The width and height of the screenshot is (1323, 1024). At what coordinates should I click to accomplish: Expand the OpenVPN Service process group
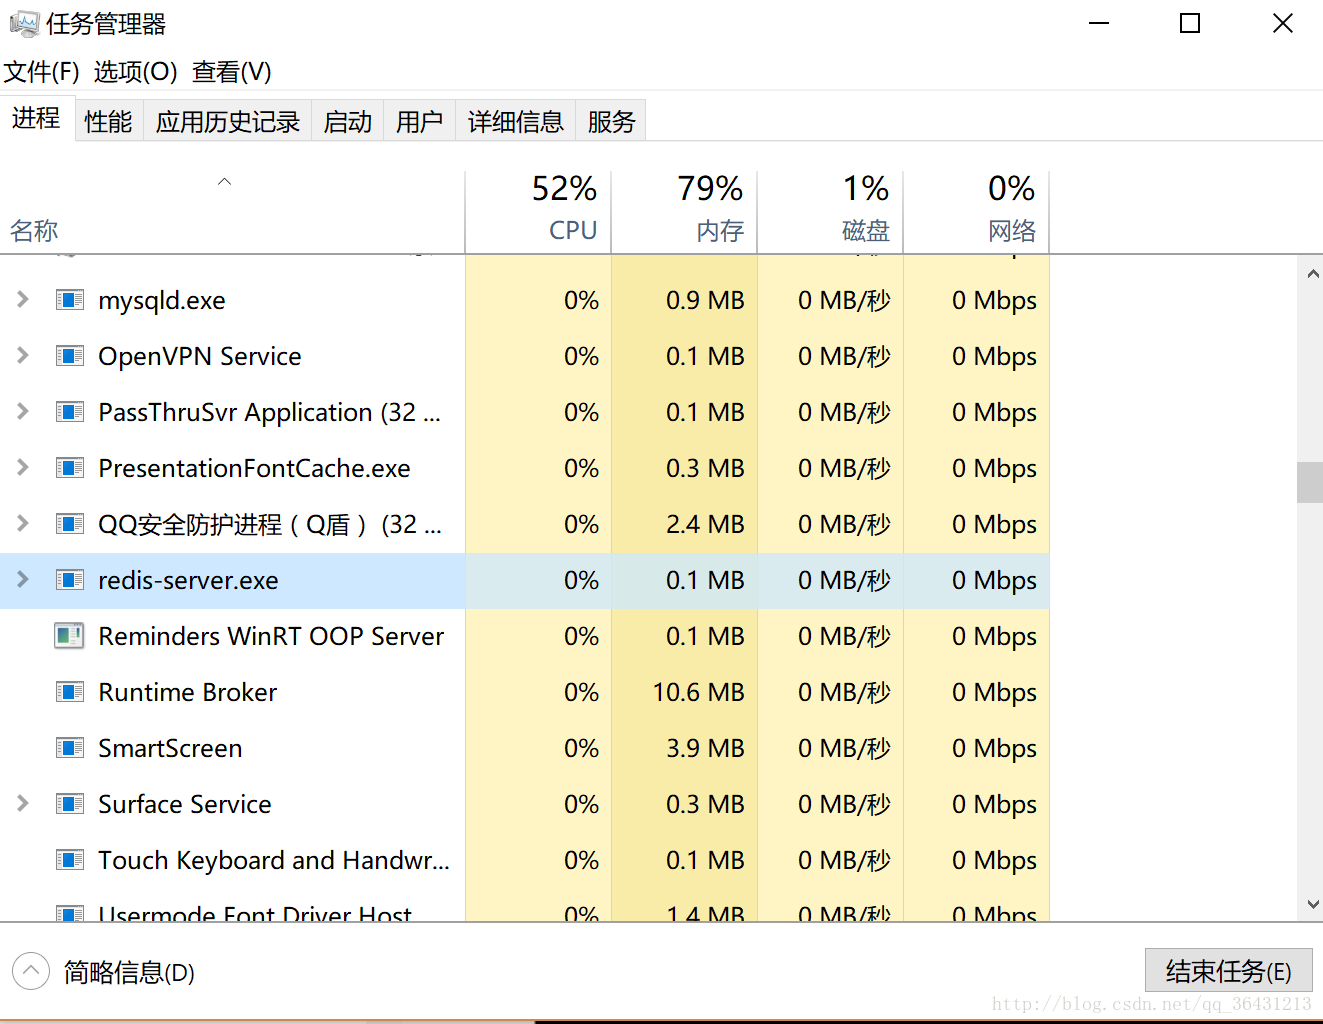coord(22,355)
